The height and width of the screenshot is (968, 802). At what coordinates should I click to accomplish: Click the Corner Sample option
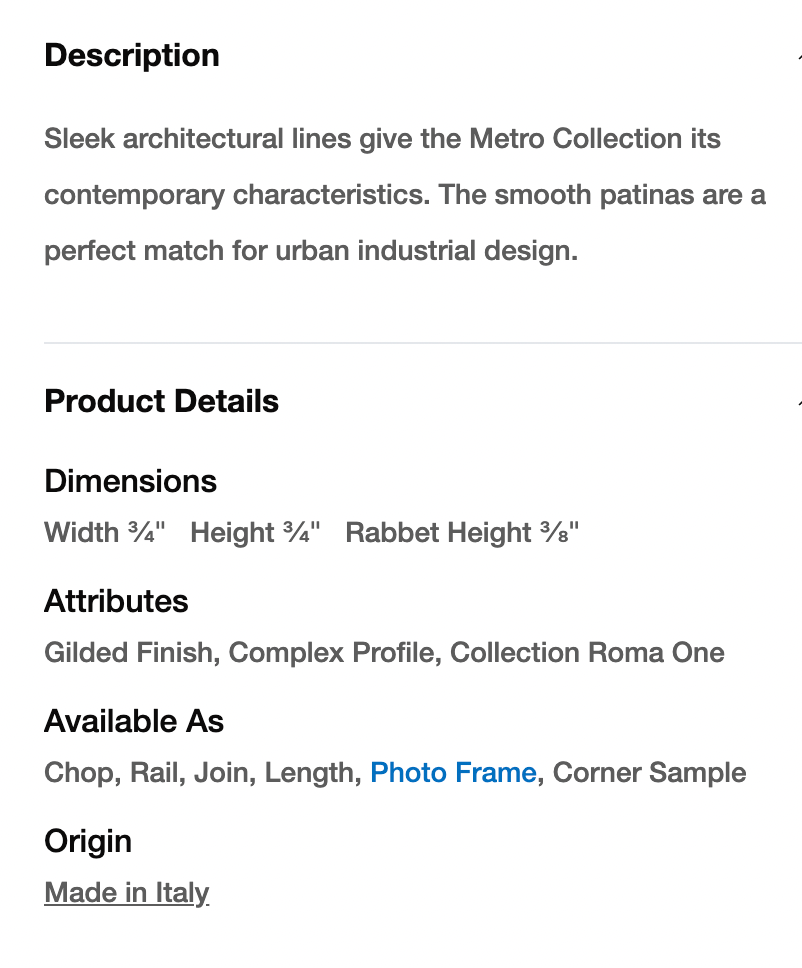click(x=649, y=773)
